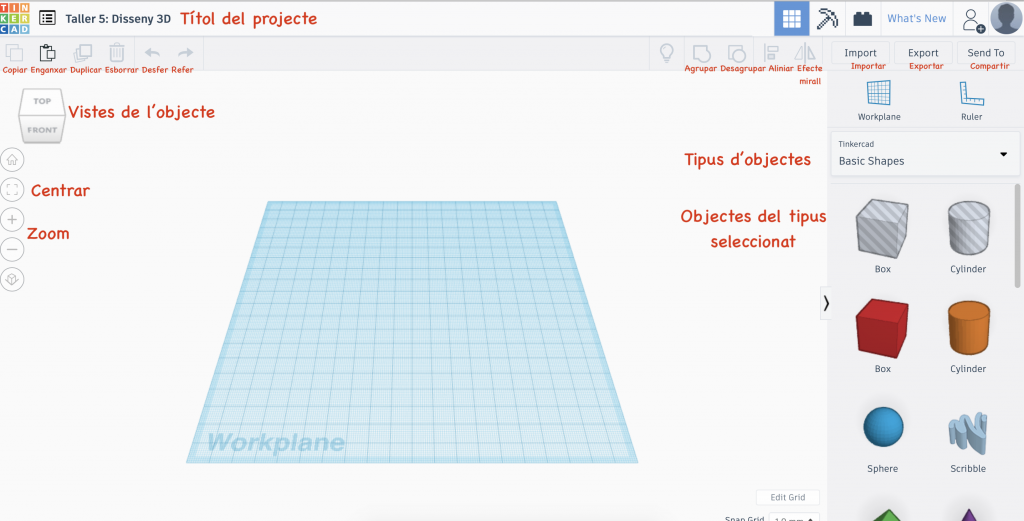Click the Undo arrow icon
The image size is (1024, 521).
click(x=152, y=53)
